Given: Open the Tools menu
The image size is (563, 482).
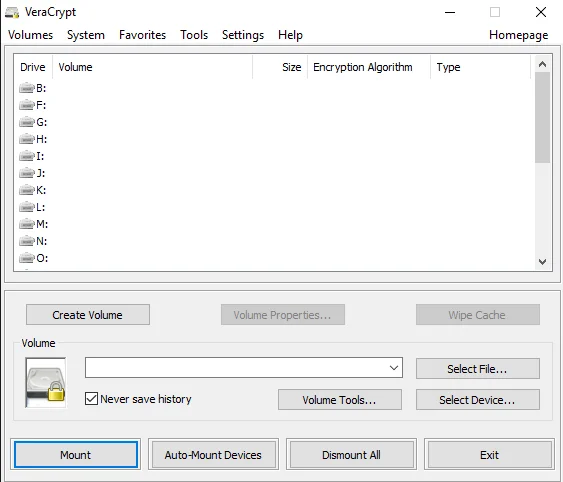Looking at the screenshot, I should [x=194, y=35].
